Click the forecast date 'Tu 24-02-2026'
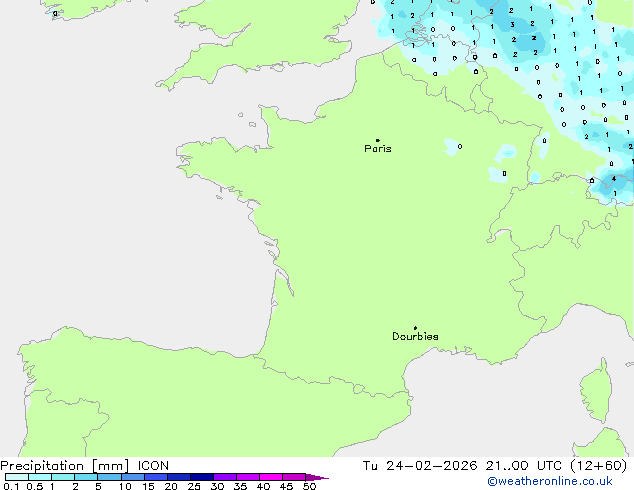 click(420, 466)
